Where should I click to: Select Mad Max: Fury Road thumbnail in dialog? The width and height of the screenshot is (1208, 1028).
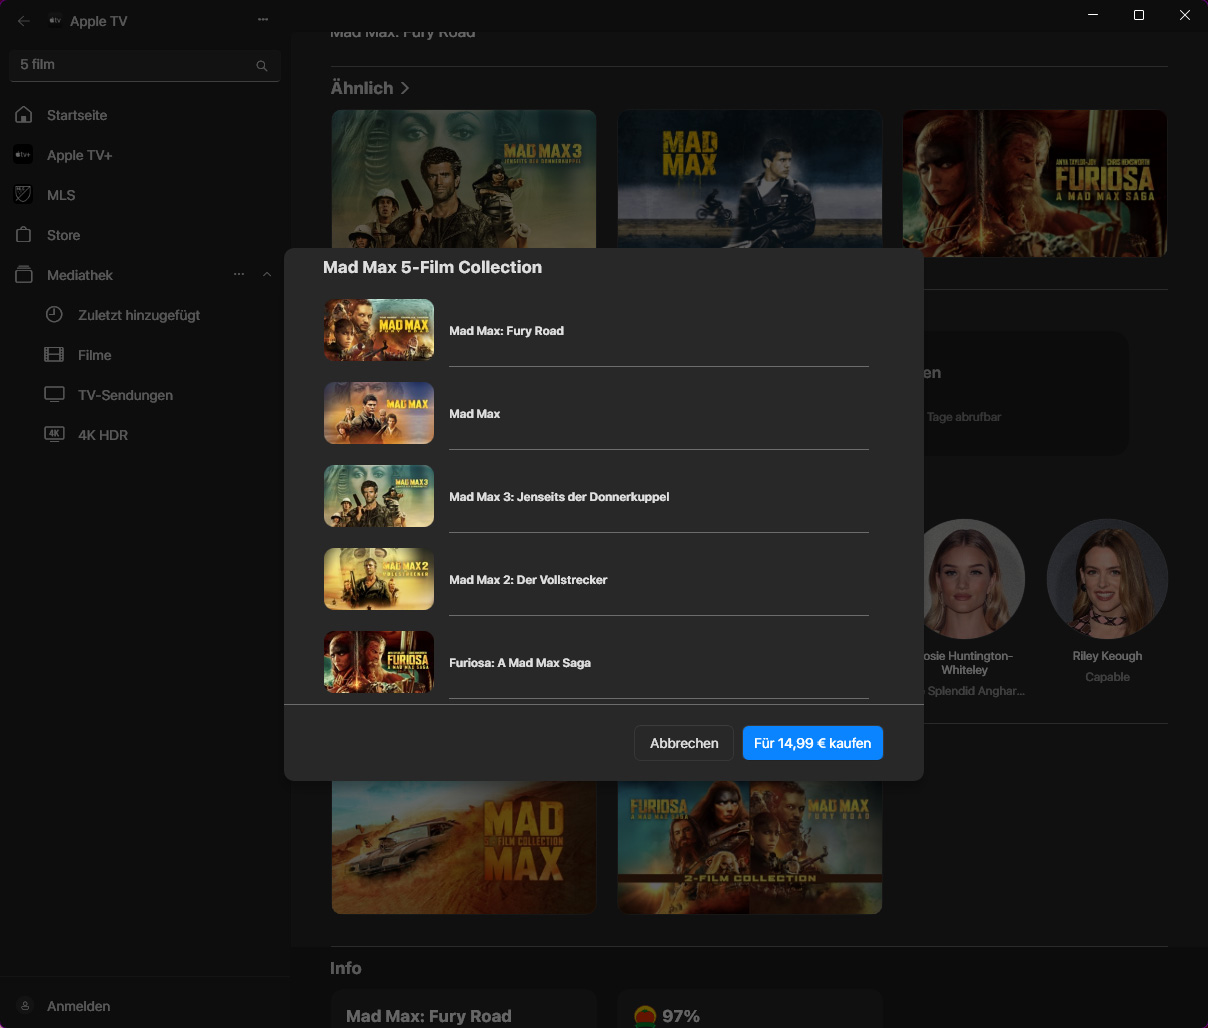click(x=379, y=330)
